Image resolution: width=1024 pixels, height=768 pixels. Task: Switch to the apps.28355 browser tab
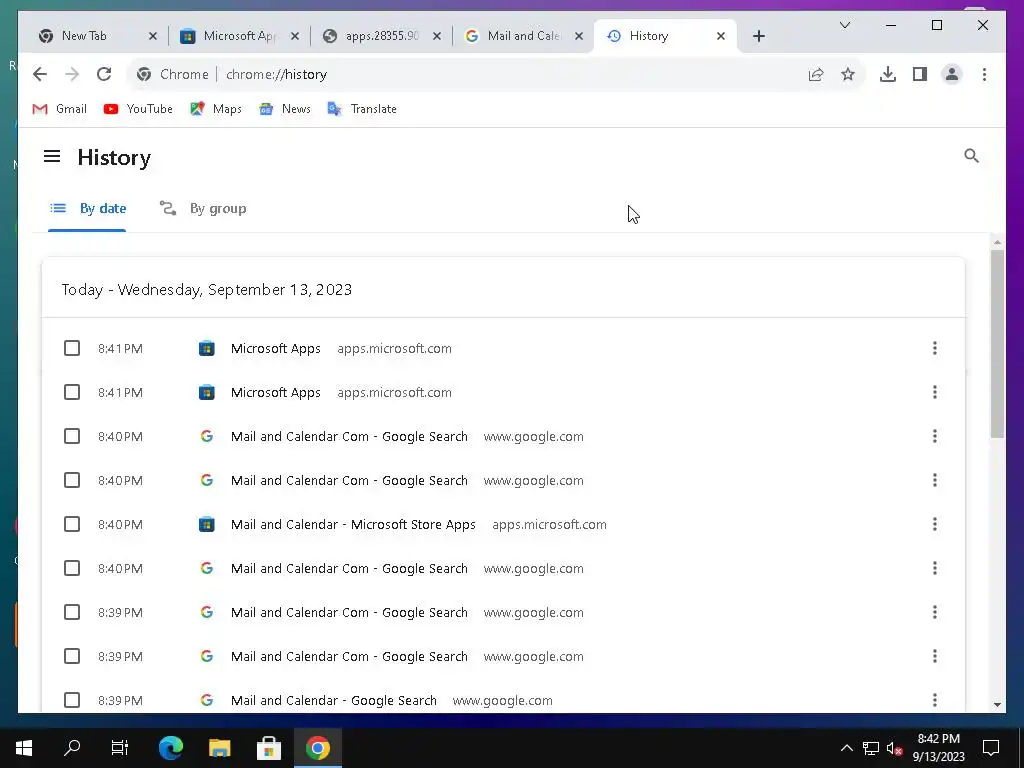pyautogui.click(x=381, y=36)
